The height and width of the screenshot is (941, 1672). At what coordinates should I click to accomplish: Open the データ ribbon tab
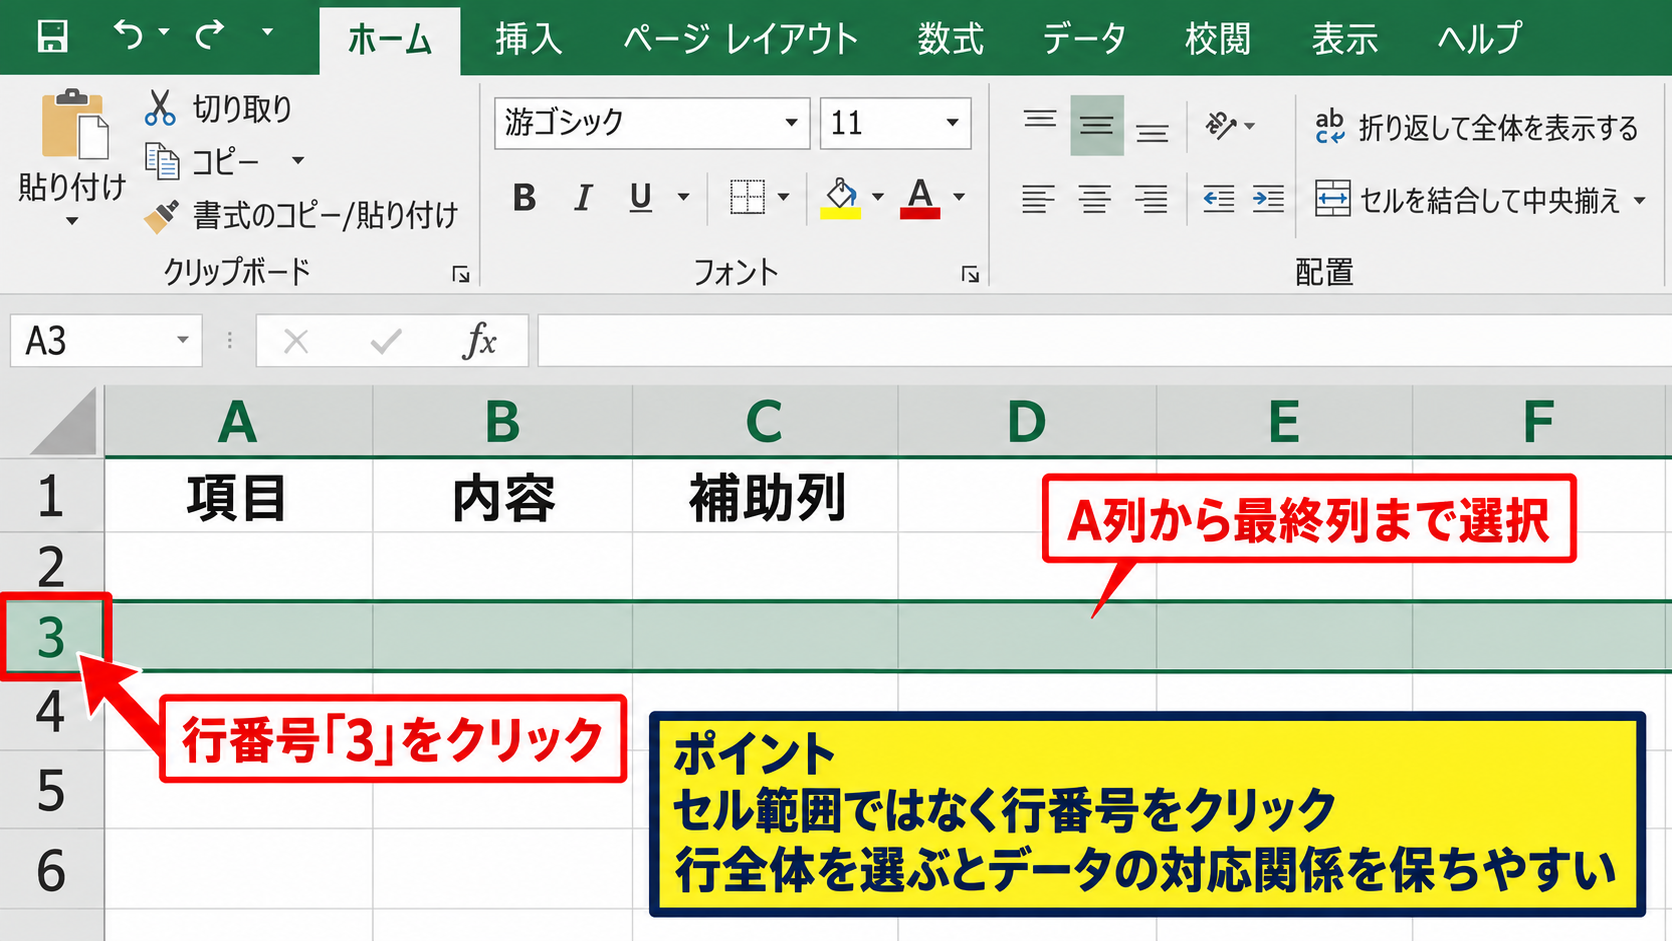coord(1084,39)
